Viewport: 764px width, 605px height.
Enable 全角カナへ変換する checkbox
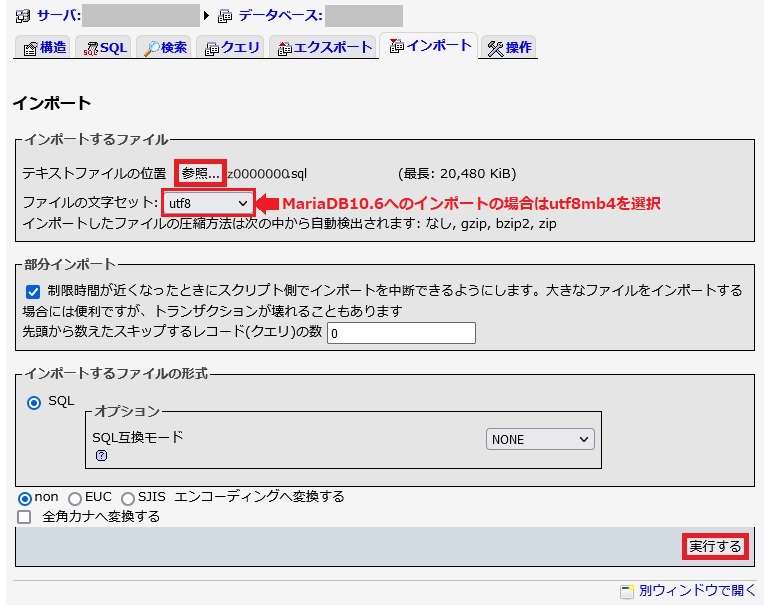click(x=24, y=517)
